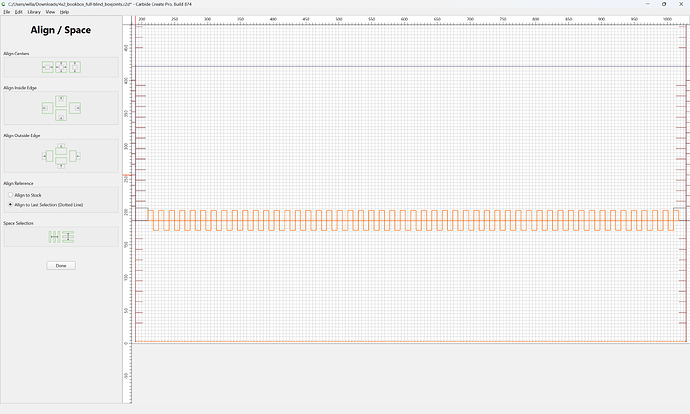The height and width of the screenshot is (414, 690).
Task: Space selection evenly horizontally
Action: 54,237
